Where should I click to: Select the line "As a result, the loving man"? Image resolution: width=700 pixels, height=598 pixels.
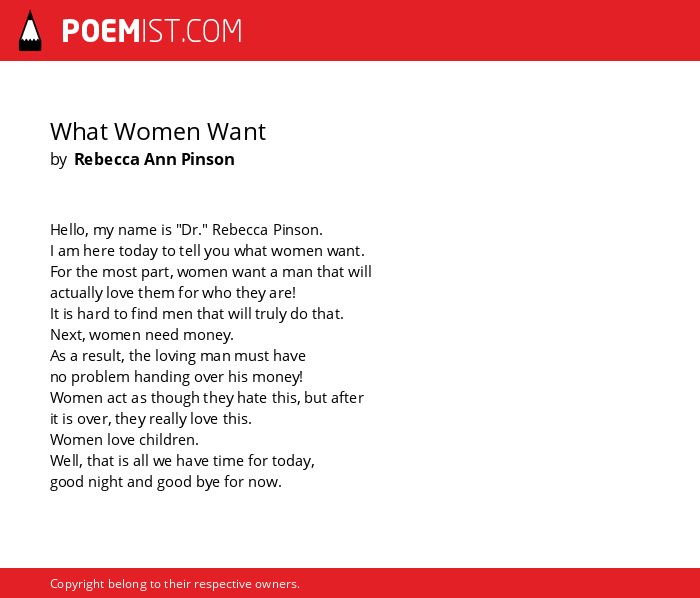[x=178, y=356]
